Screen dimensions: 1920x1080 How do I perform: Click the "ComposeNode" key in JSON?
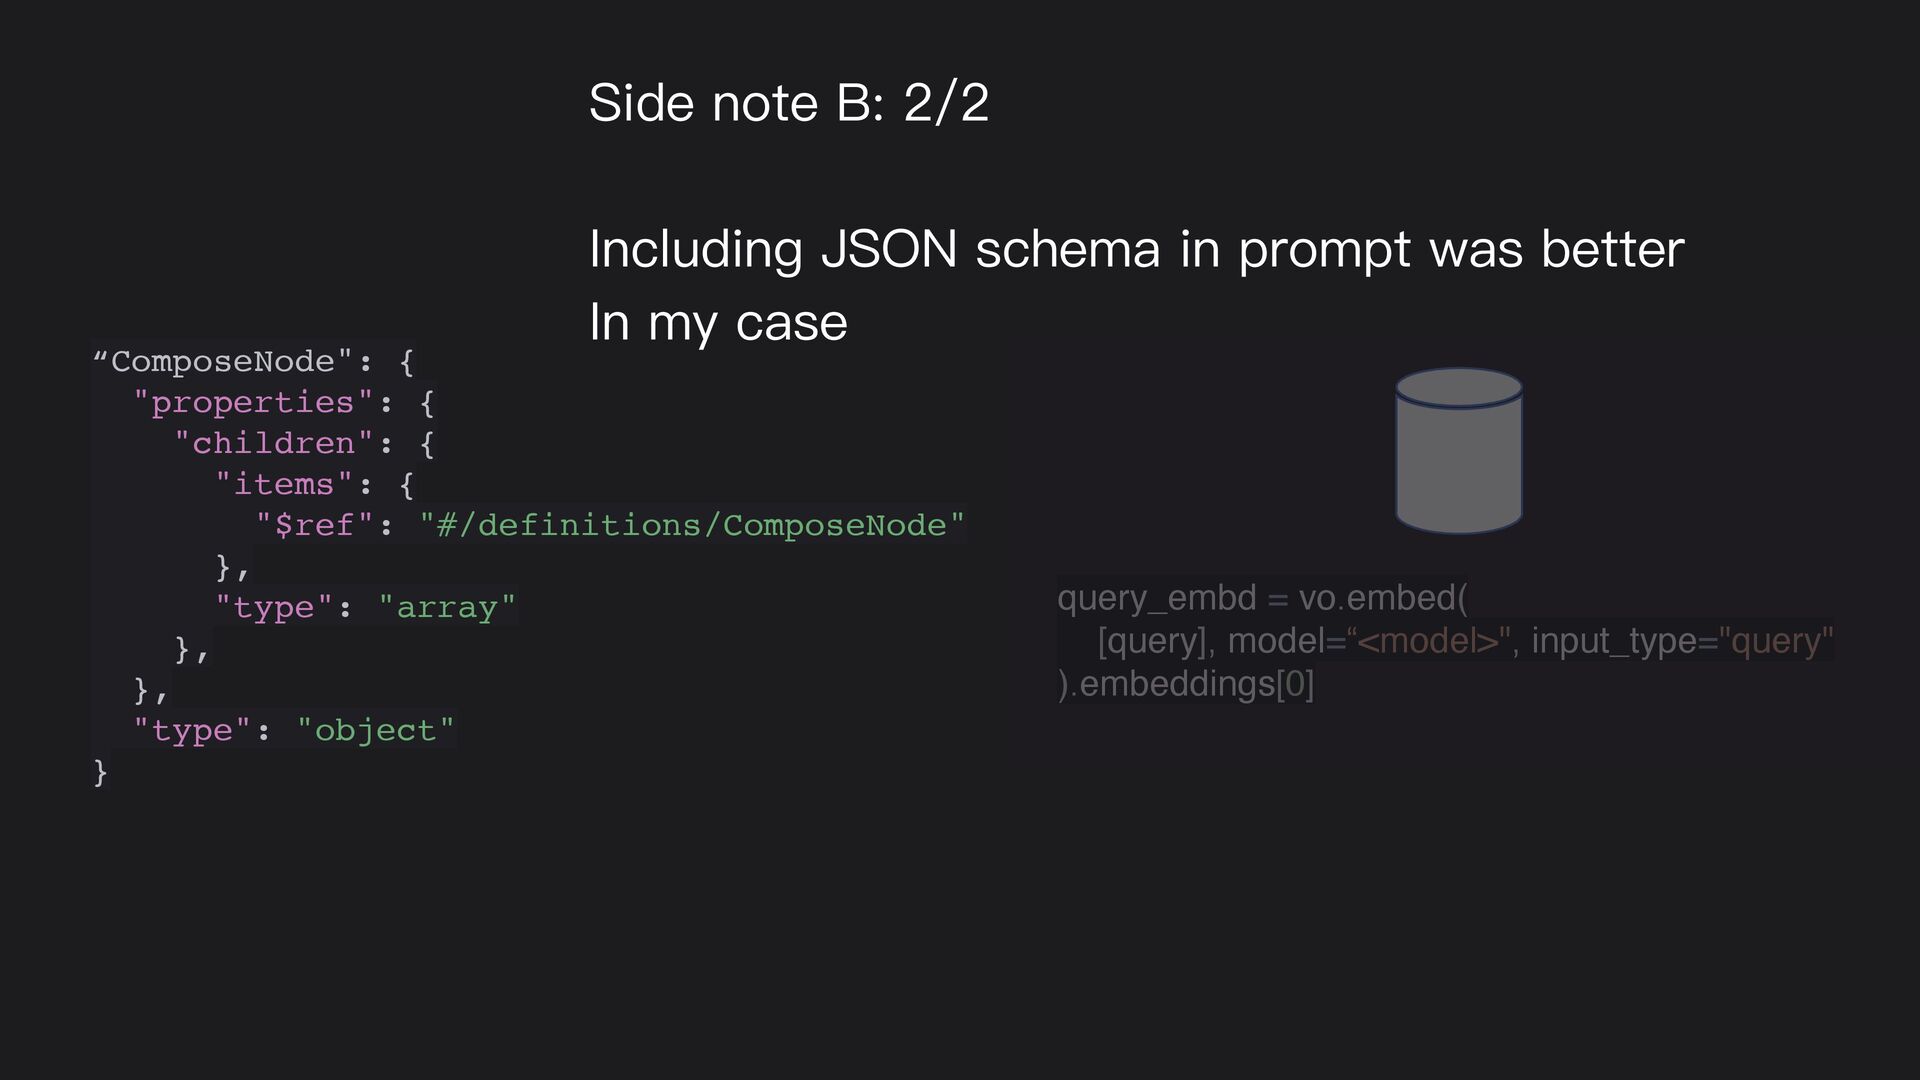223,361
